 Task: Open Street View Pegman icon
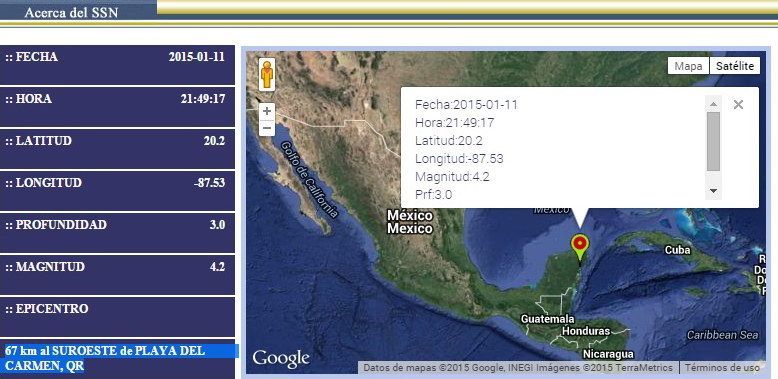[267, 75]
